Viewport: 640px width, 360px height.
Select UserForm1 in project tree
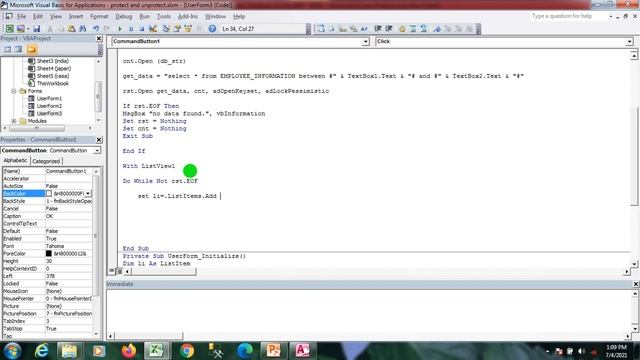click(49, 98)
